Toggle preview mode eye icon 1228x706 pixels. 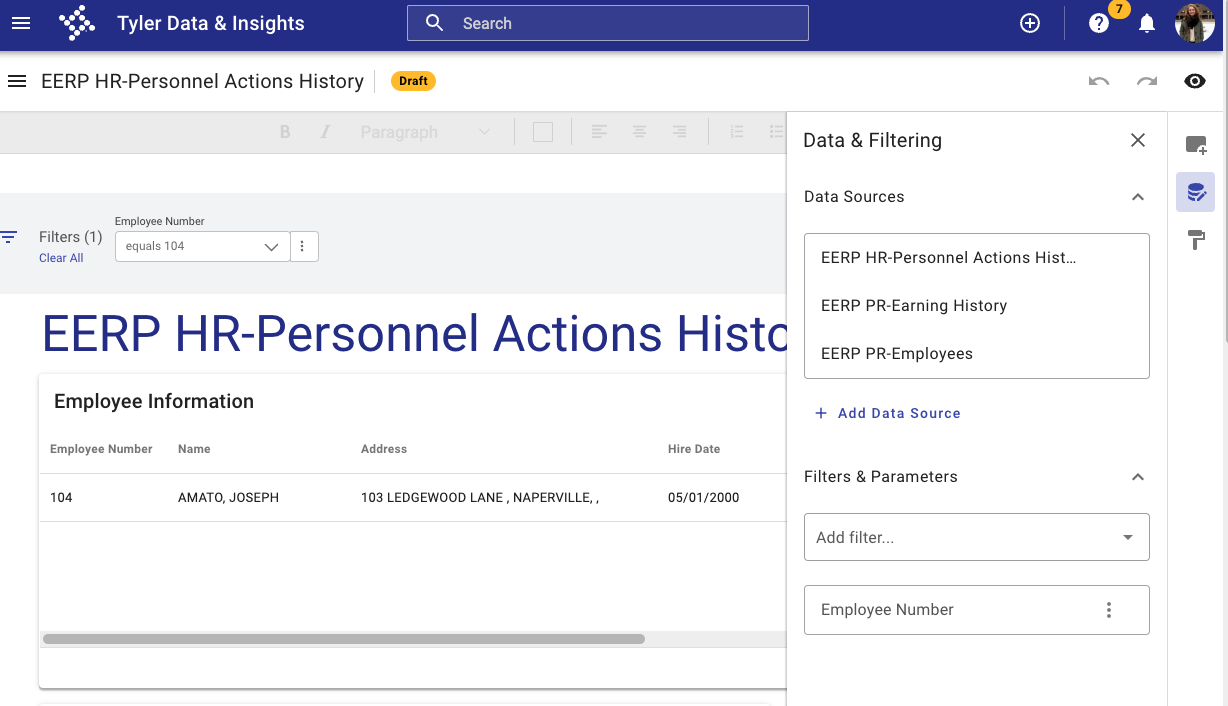1195,81
